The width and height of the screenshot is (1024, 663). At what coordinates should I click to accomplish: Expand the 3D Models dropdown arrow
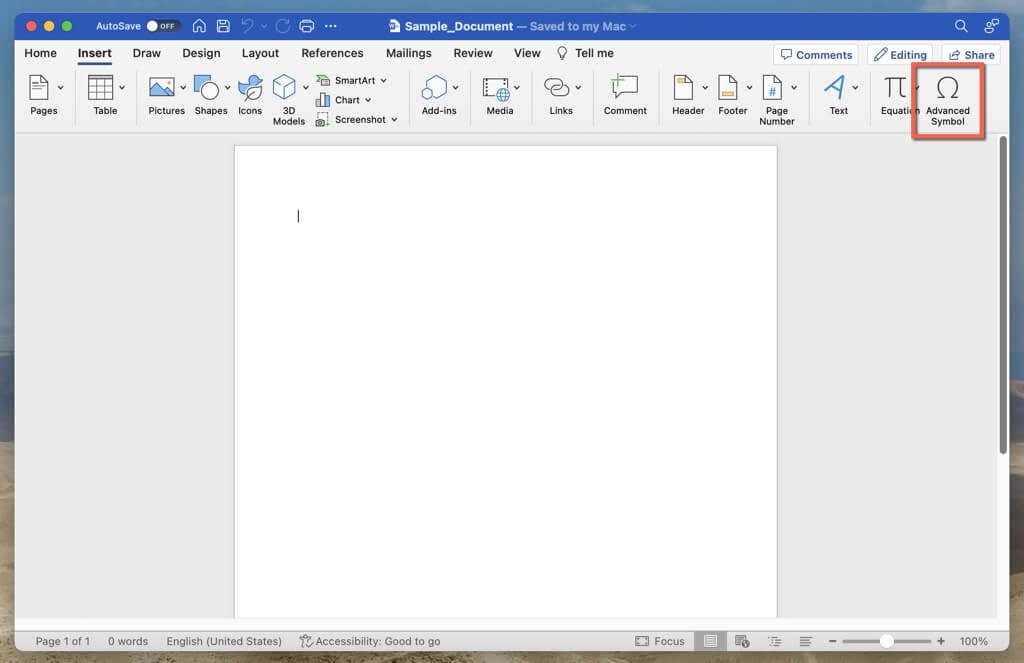pos(306,88)
